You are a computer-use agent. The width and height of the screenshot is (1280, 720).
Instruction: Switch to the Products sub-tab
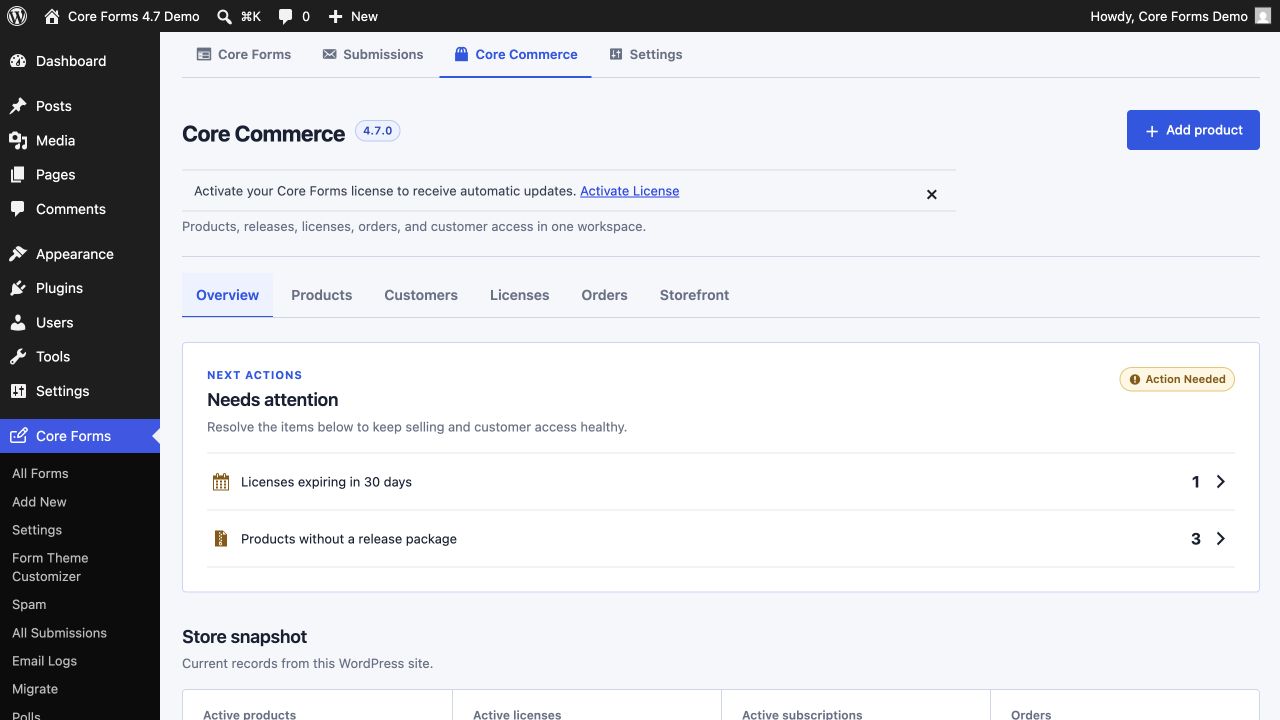(x=321, y=295)
